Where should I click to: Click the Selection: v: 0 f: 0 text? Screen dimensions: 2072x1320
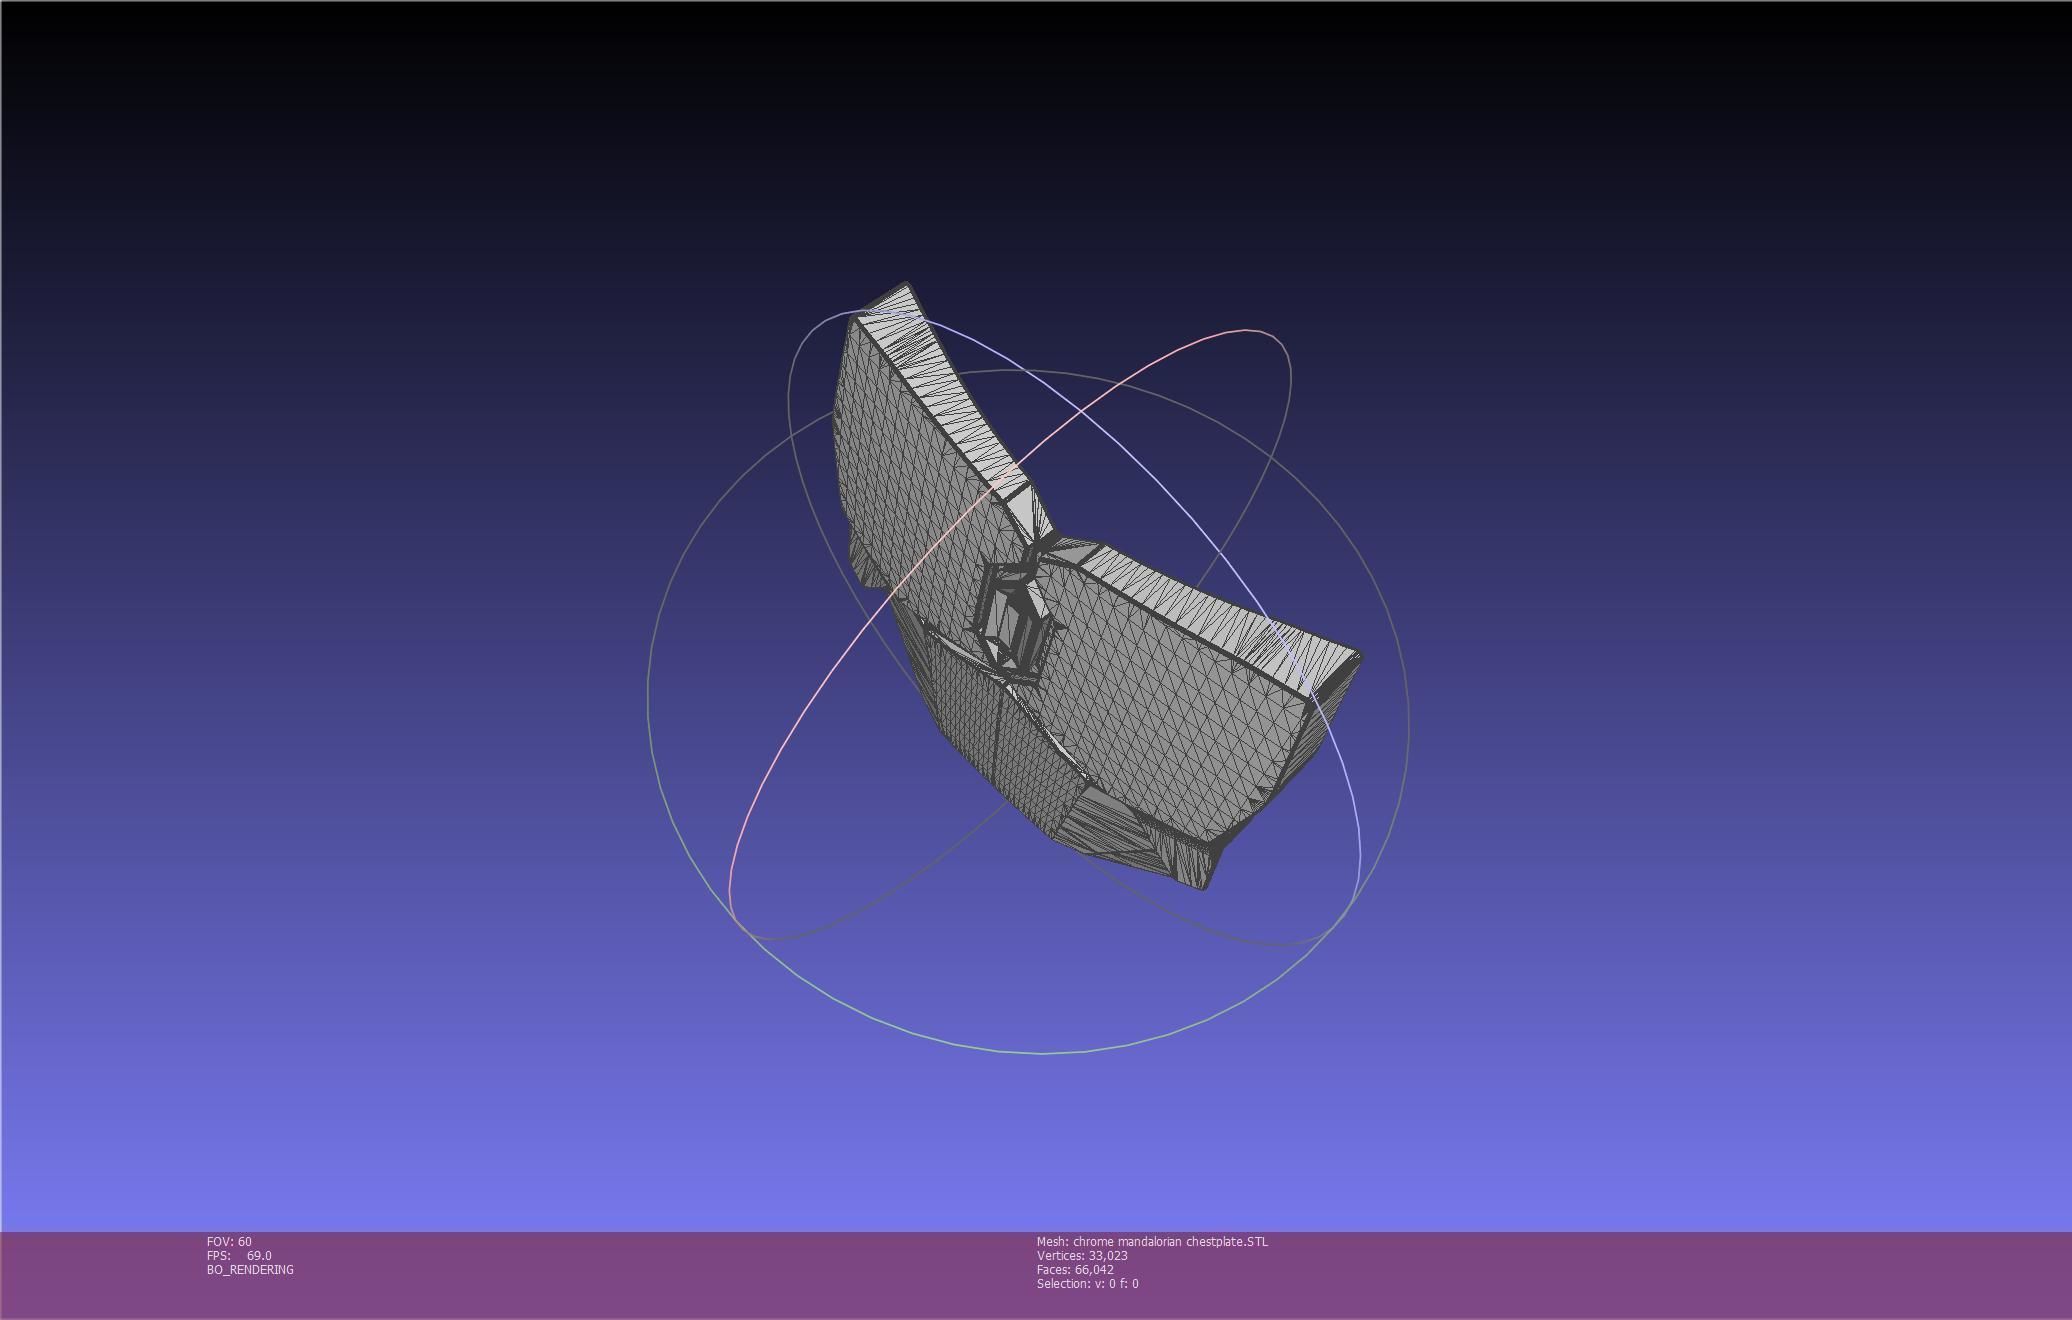pyautogui.click(x=1087, y=1284)
